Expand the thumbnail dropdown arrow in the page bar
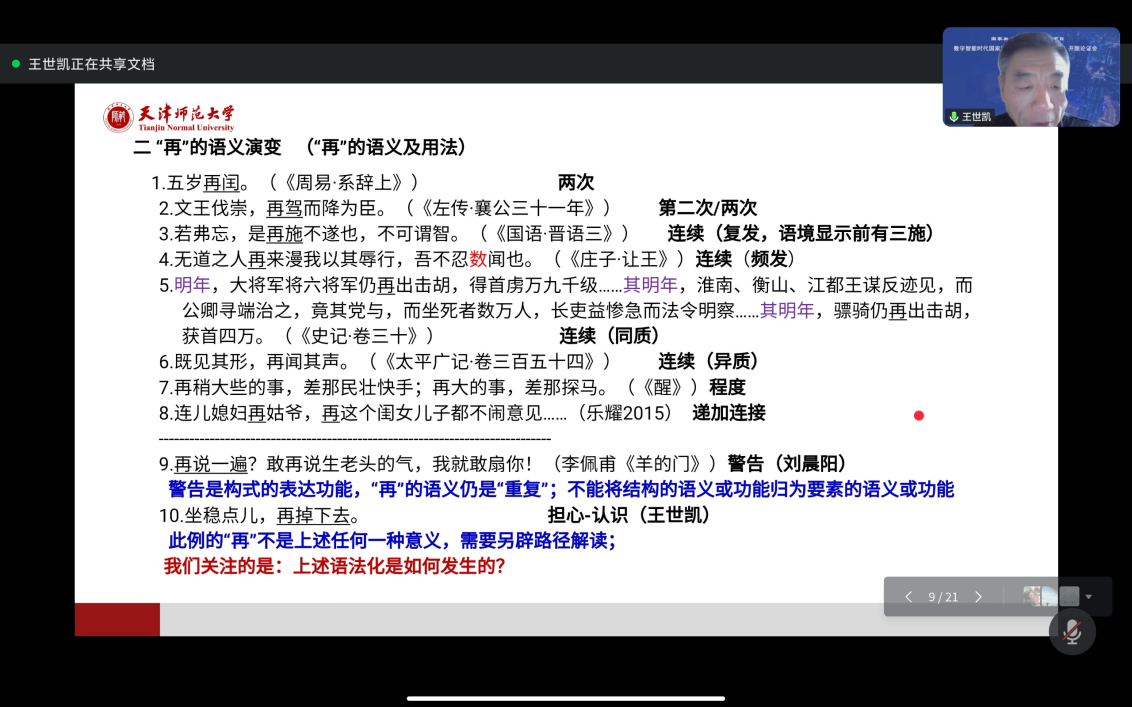Image resolution: width=1132 pixels, height=707 pixels. (x=1089, y=597)
